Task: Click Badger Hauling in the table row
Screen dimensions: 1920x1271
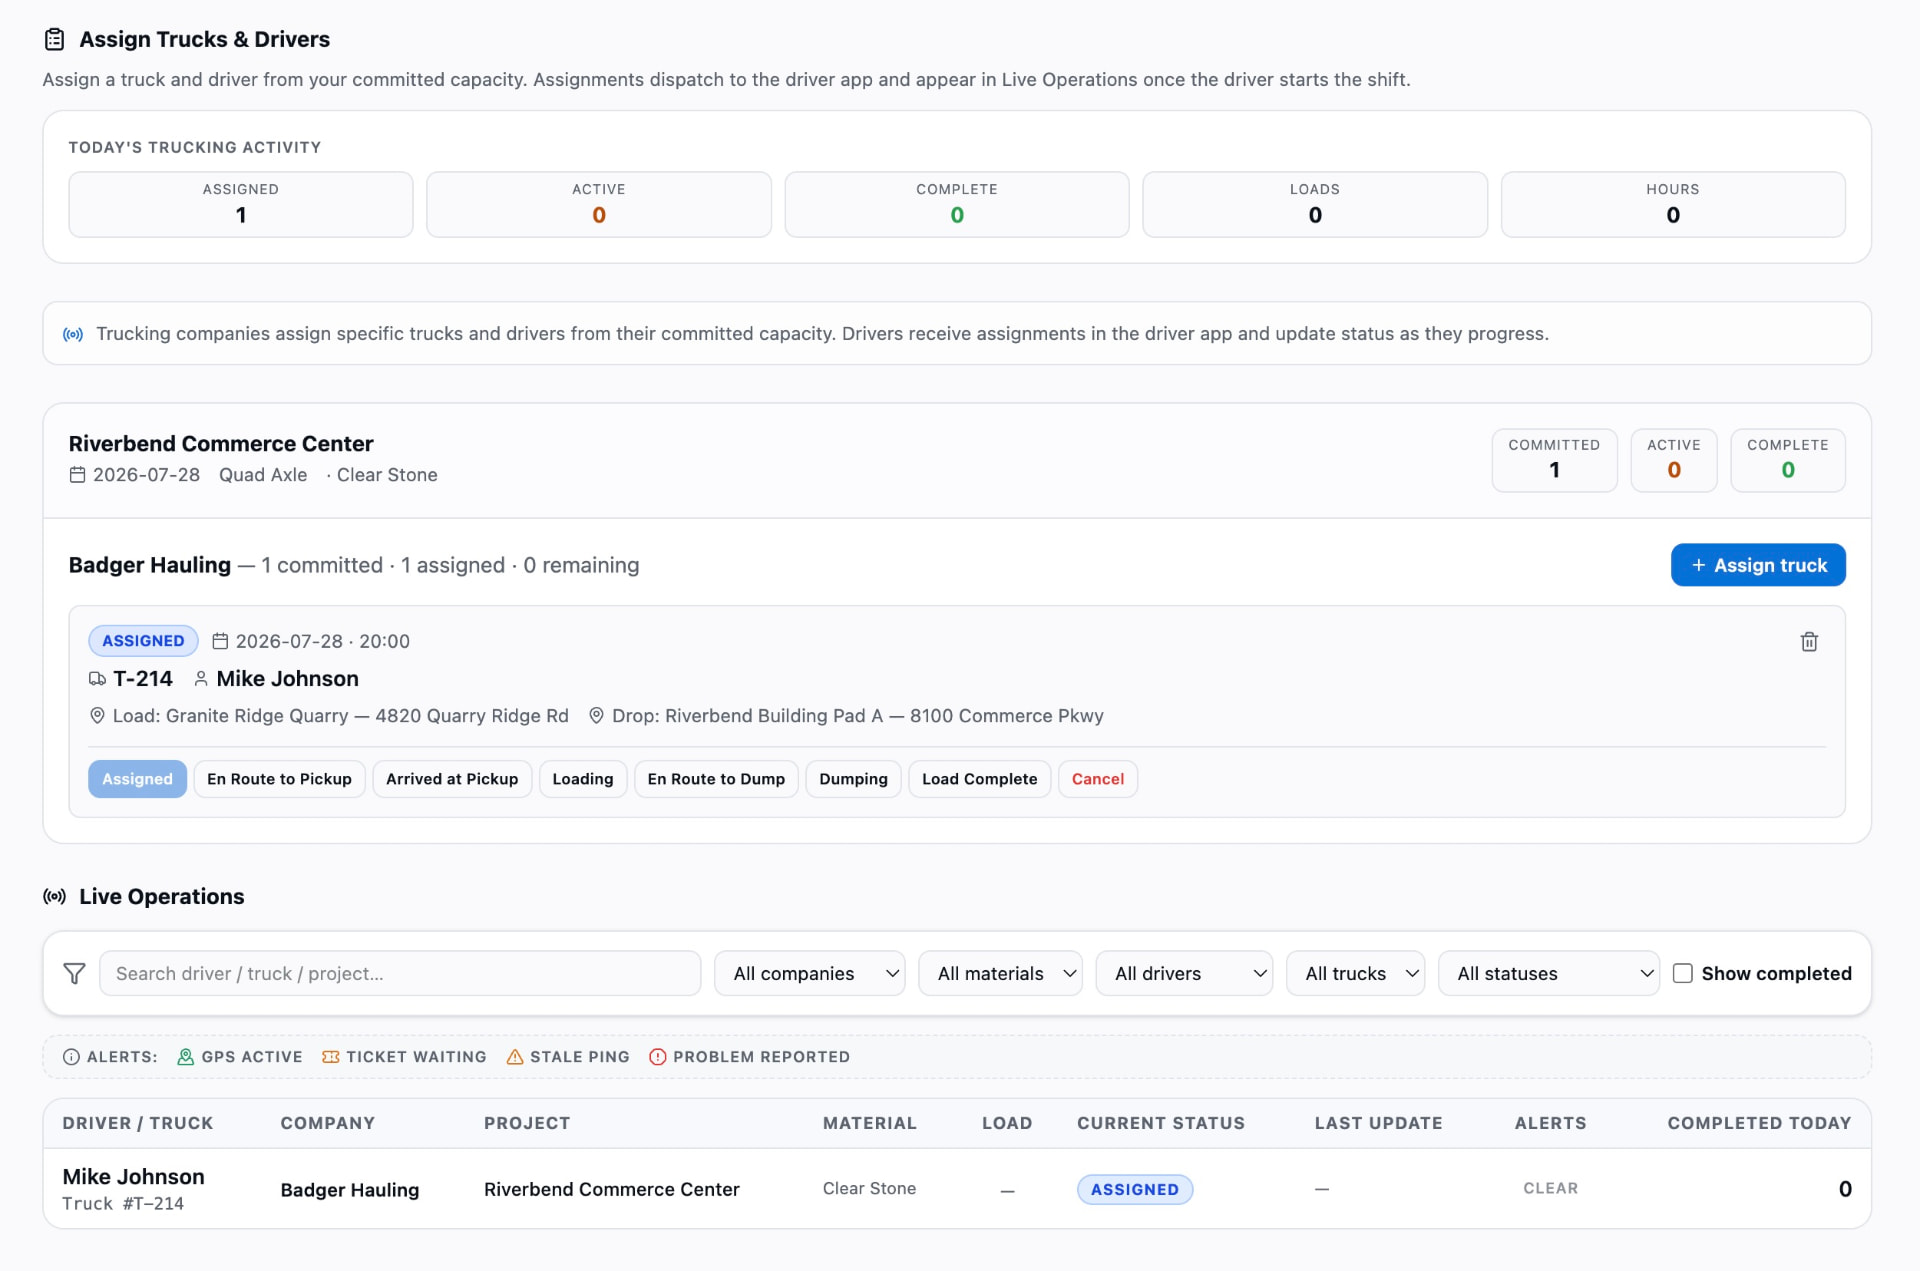Action: (350, 1190)
